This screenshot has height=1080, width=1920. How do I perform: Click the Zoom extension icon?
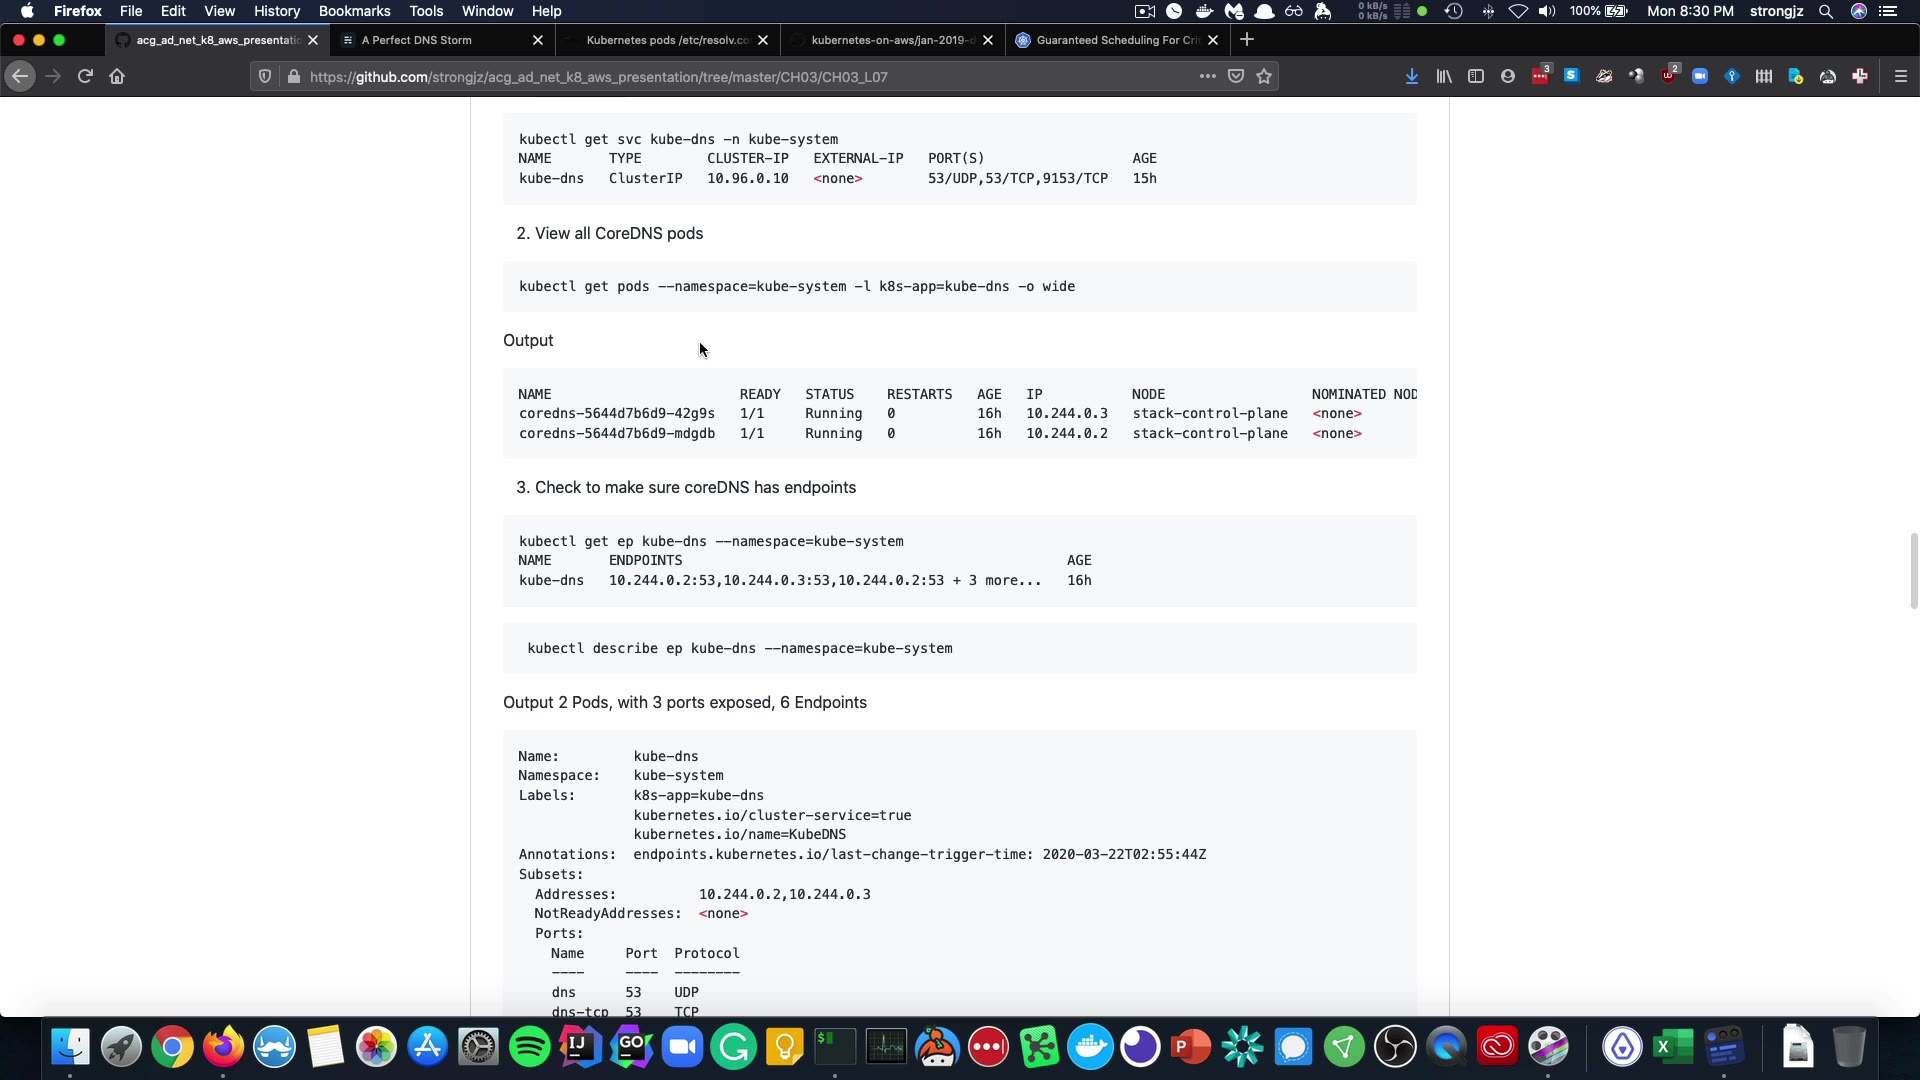tap(1700, 76)
